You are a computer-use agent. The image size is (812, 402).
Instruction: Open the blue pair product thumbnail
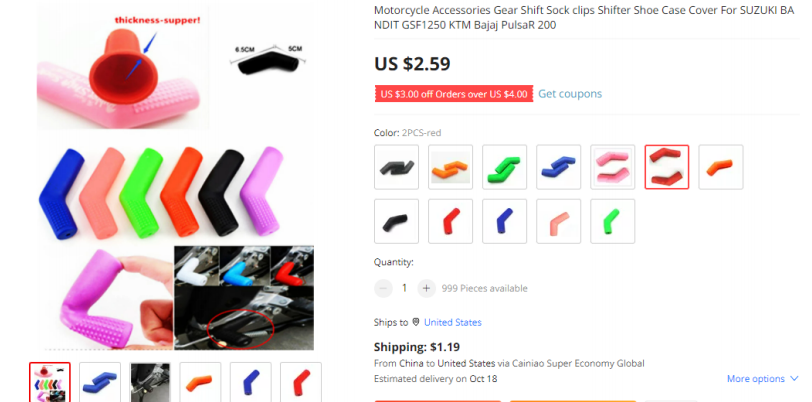100,382
